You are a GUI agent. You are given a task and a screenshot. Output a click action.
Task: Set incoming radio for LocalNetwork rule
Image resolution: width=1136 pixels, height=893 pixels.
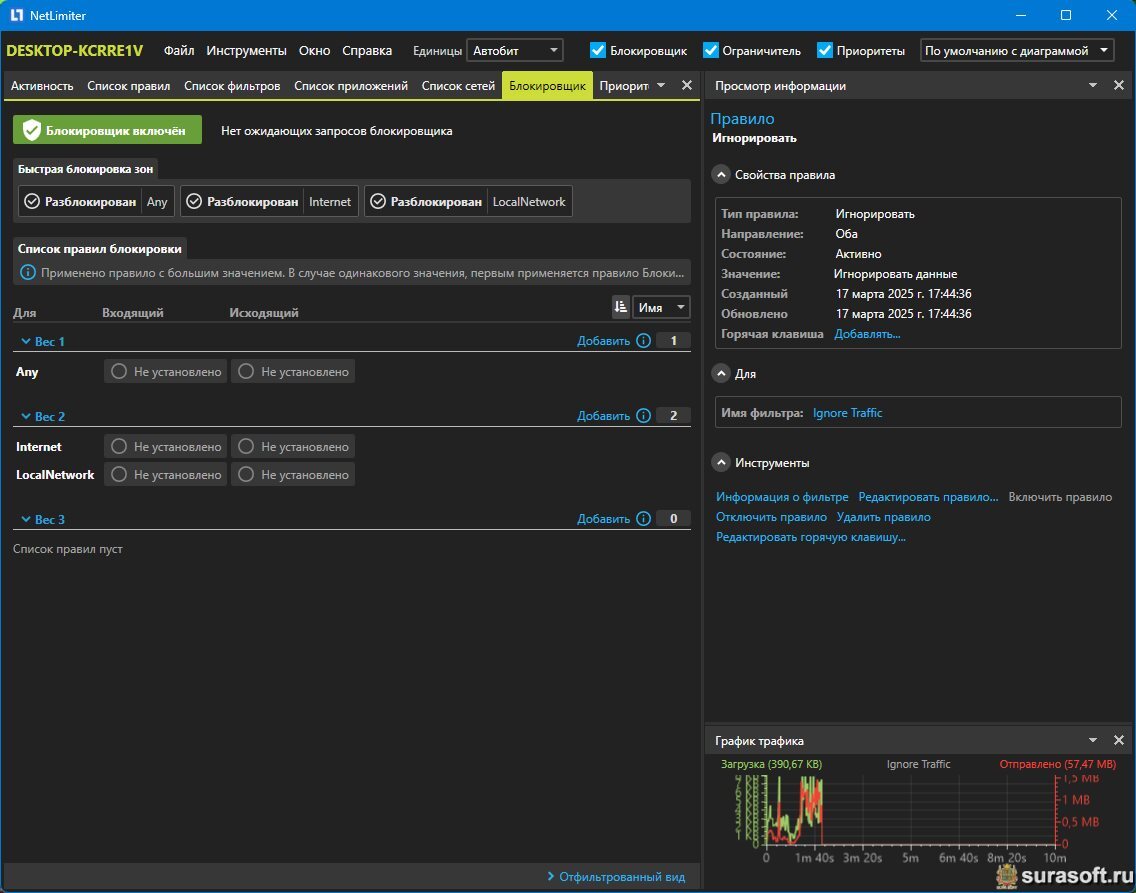pyautogui.click(x=119, y=474)
